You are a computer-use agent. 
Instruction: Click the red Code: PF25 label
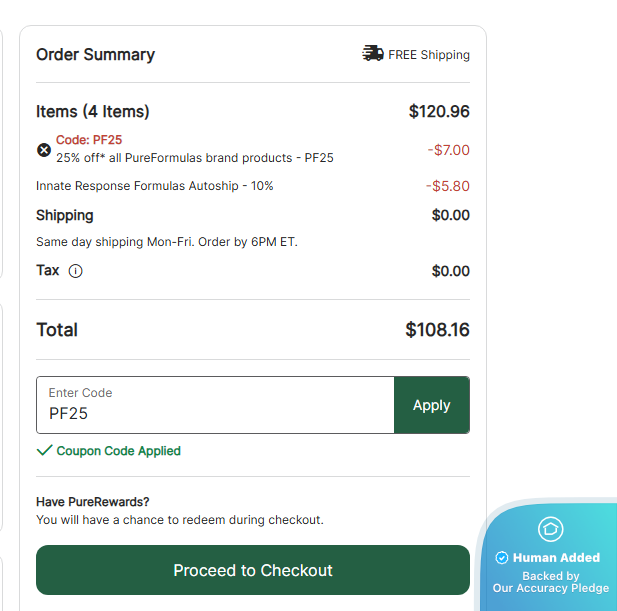[x=89, y=140]
